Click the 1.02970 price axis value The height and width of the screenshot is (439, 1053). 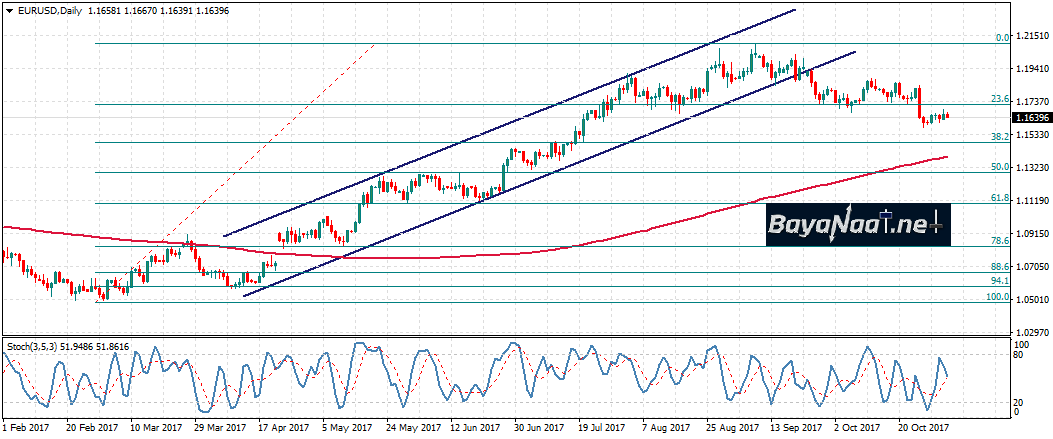pyautogui.click(x=1031, y=332)
